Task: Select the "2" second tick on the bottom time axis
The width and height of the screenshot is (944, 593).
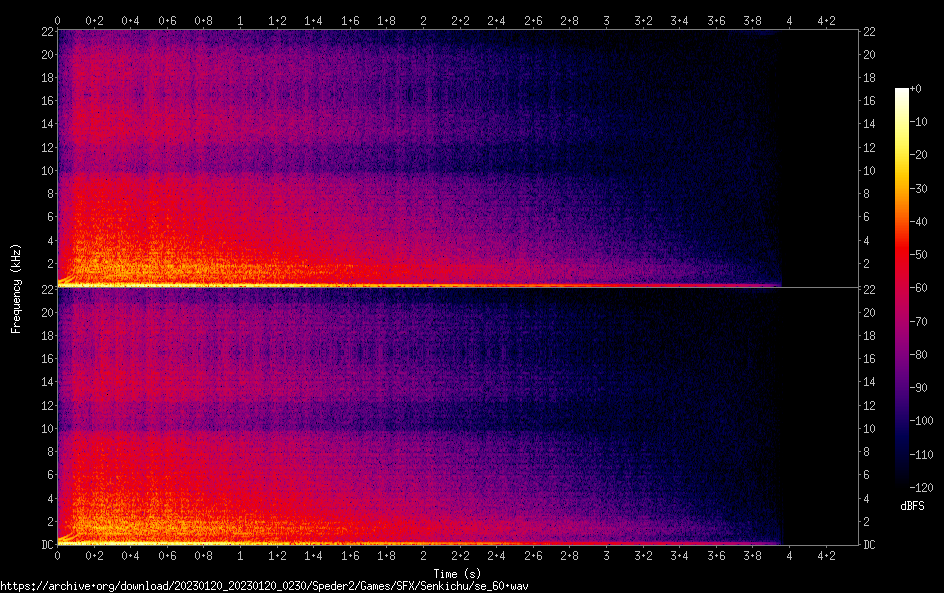Action: coord(424,556)
